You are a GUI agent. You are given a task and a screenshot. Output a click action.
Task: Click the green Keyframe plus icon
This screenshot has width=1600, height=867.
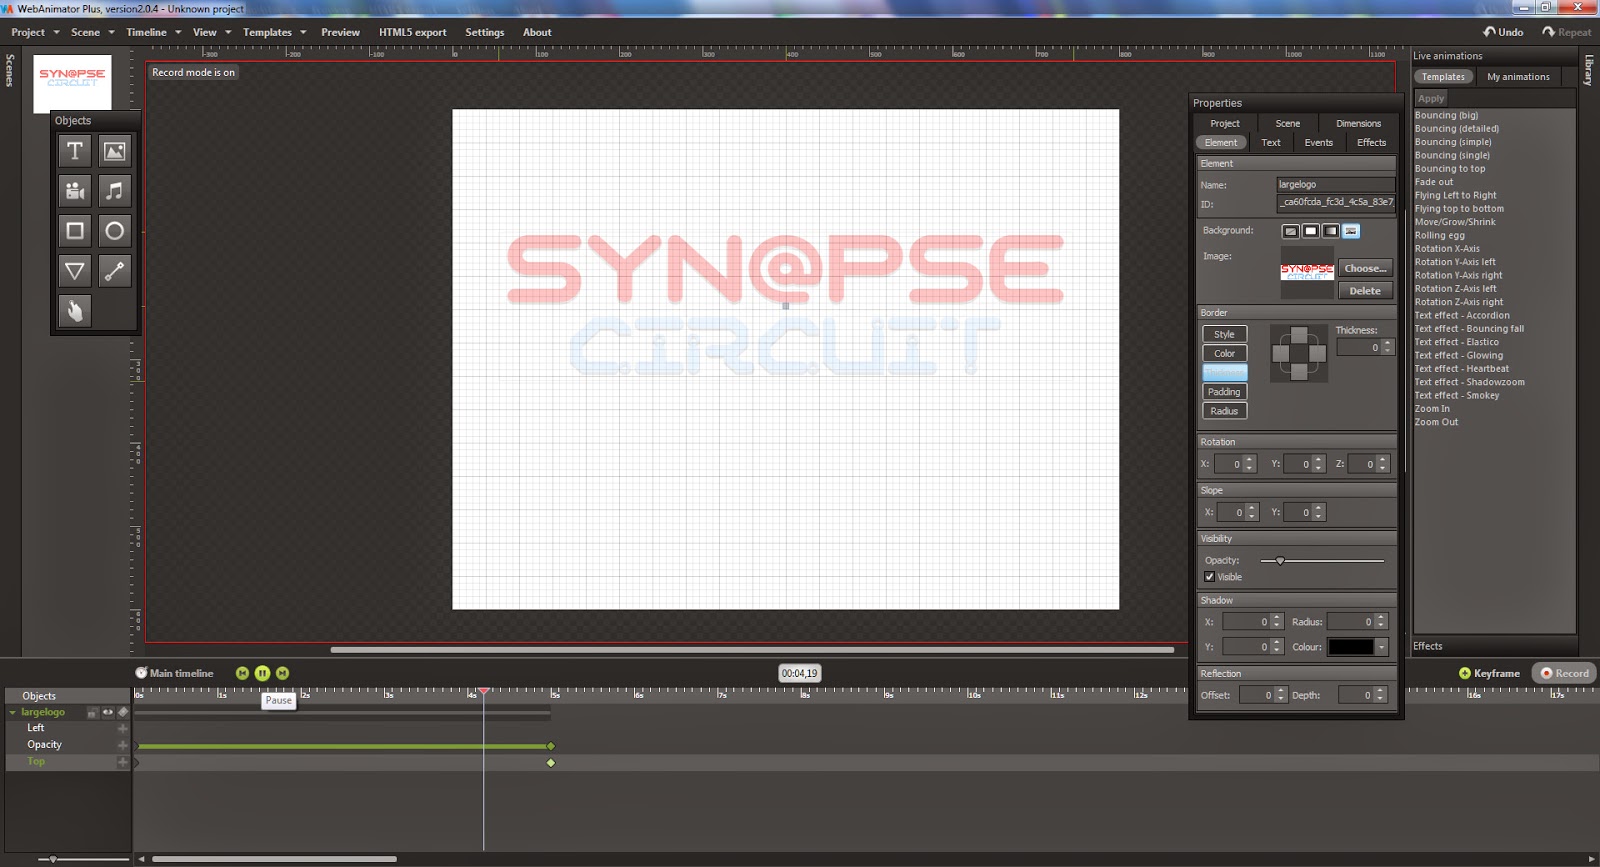pos(1465,673)
